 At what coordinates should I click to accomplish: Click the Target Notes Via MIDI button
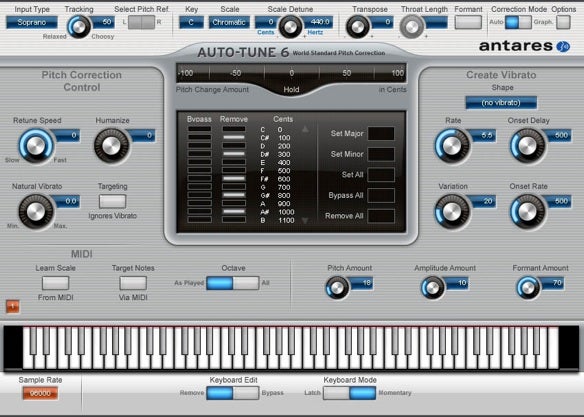coord(133,283)
